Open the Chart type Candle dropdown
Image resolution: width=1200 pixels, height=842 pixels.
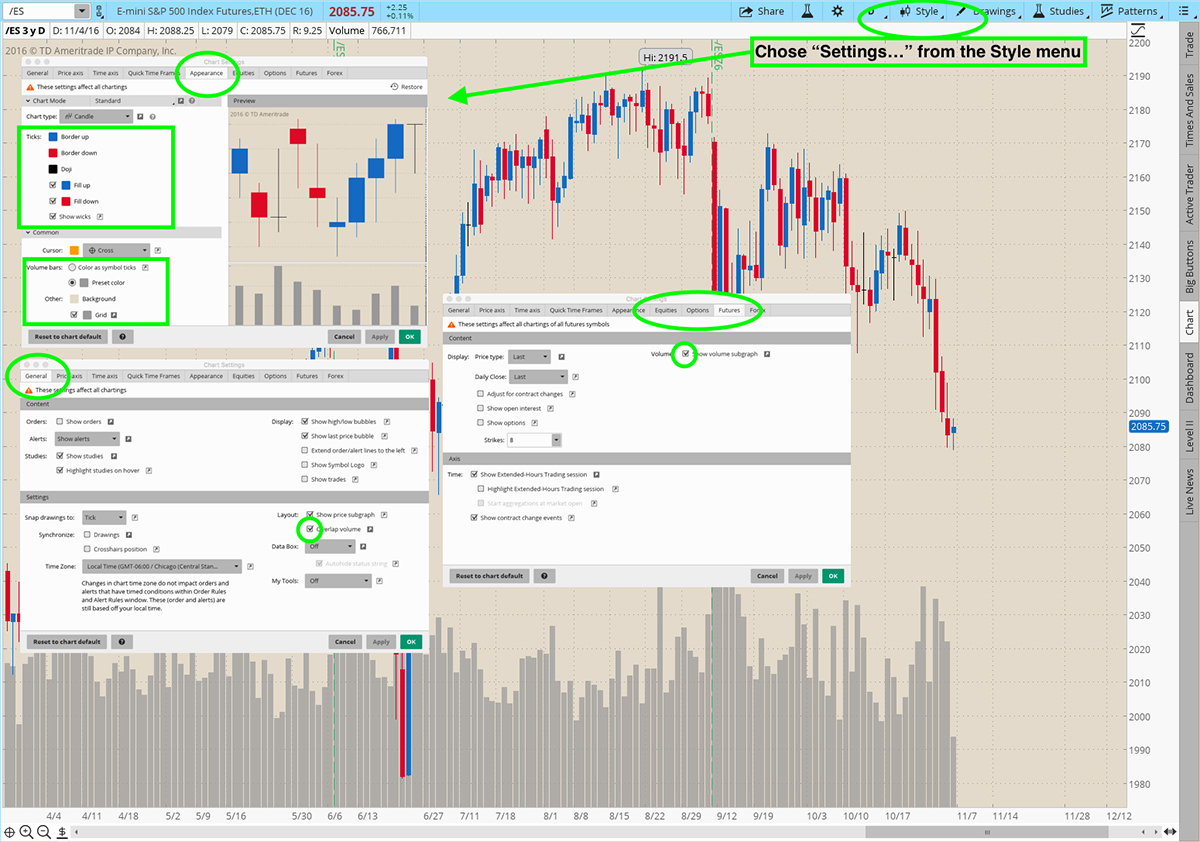[98, 117]
